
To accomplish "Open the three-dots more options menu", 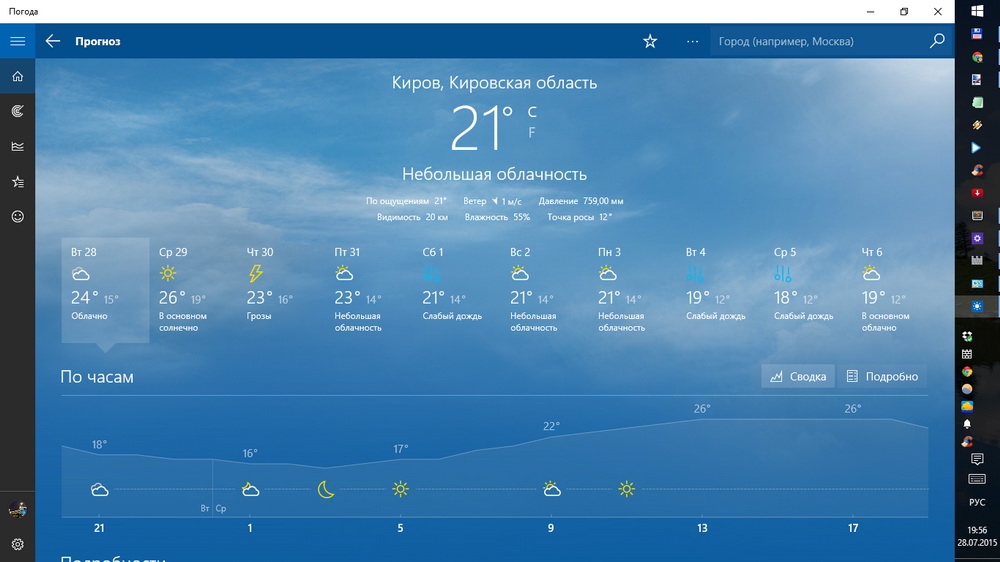I will pos(693,41).
